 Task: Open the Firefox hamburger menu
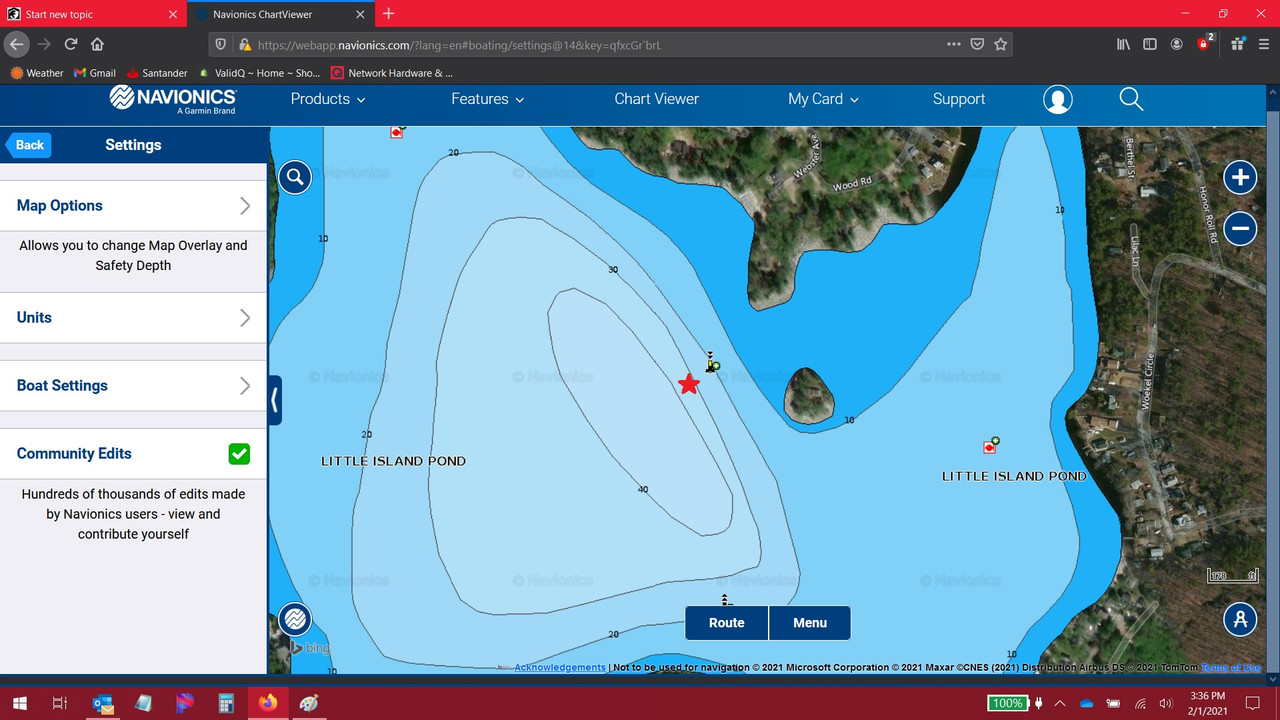pyautogui.click(x=1264, y=44)
